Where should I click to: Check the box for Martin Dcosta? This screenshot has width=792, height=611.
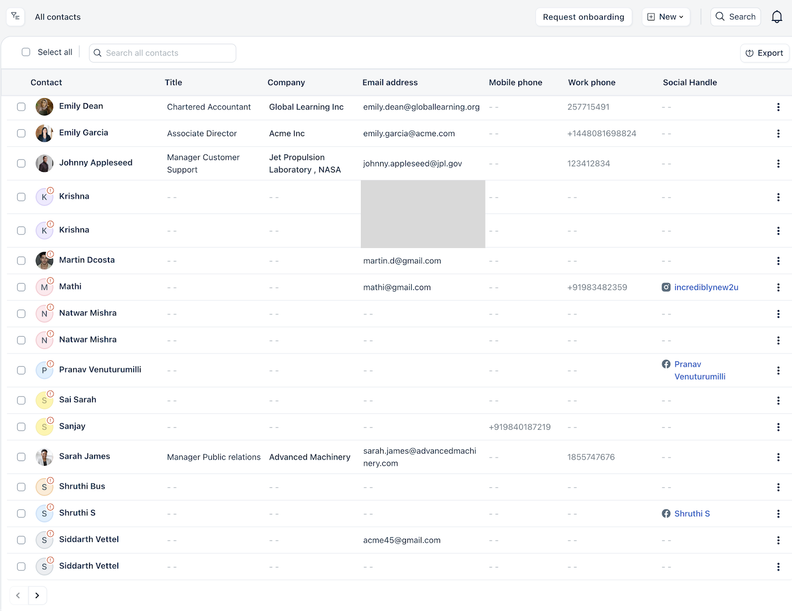tap(21, 261)
